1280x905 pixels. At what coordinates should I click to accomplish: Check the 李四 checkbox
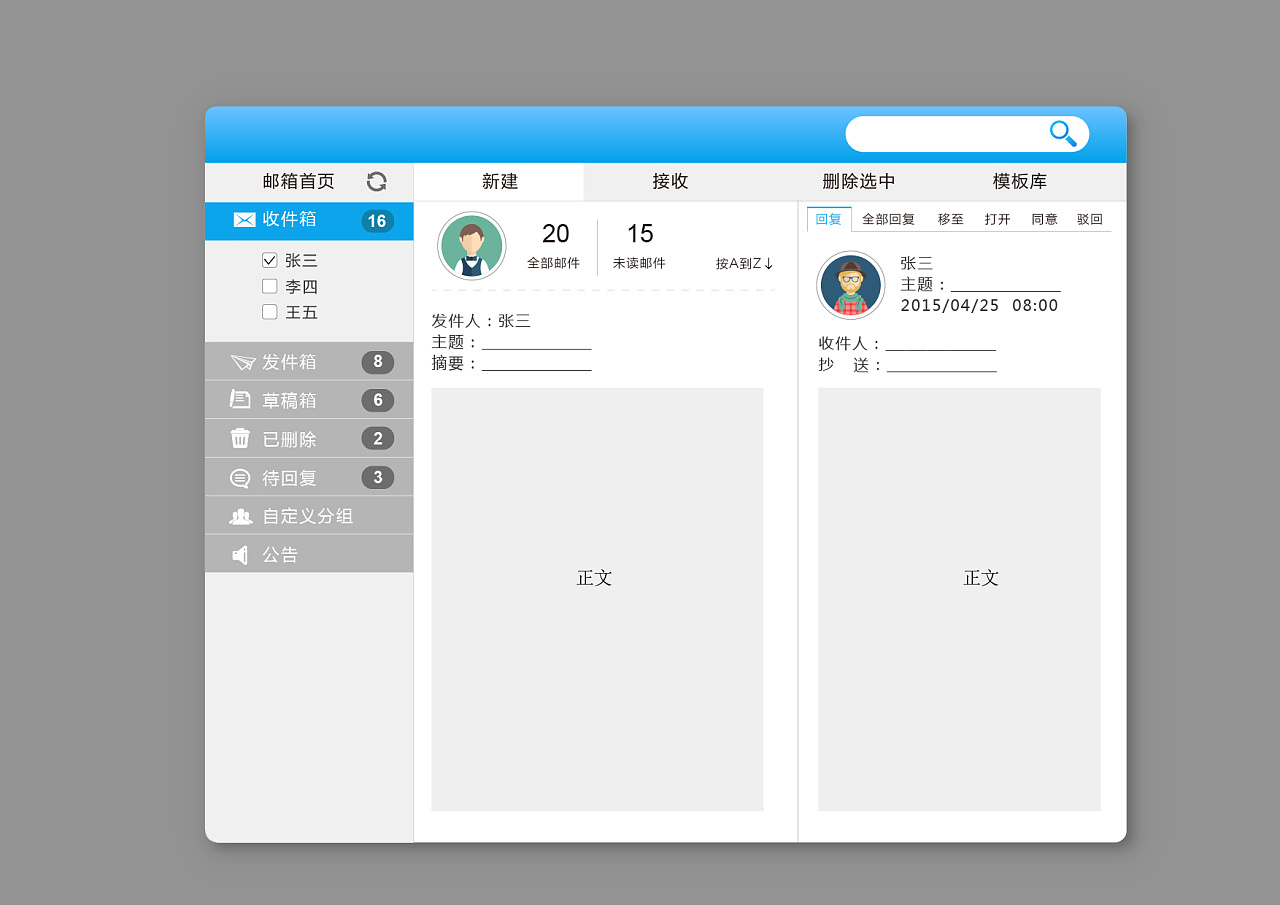(x=269, y=286)
